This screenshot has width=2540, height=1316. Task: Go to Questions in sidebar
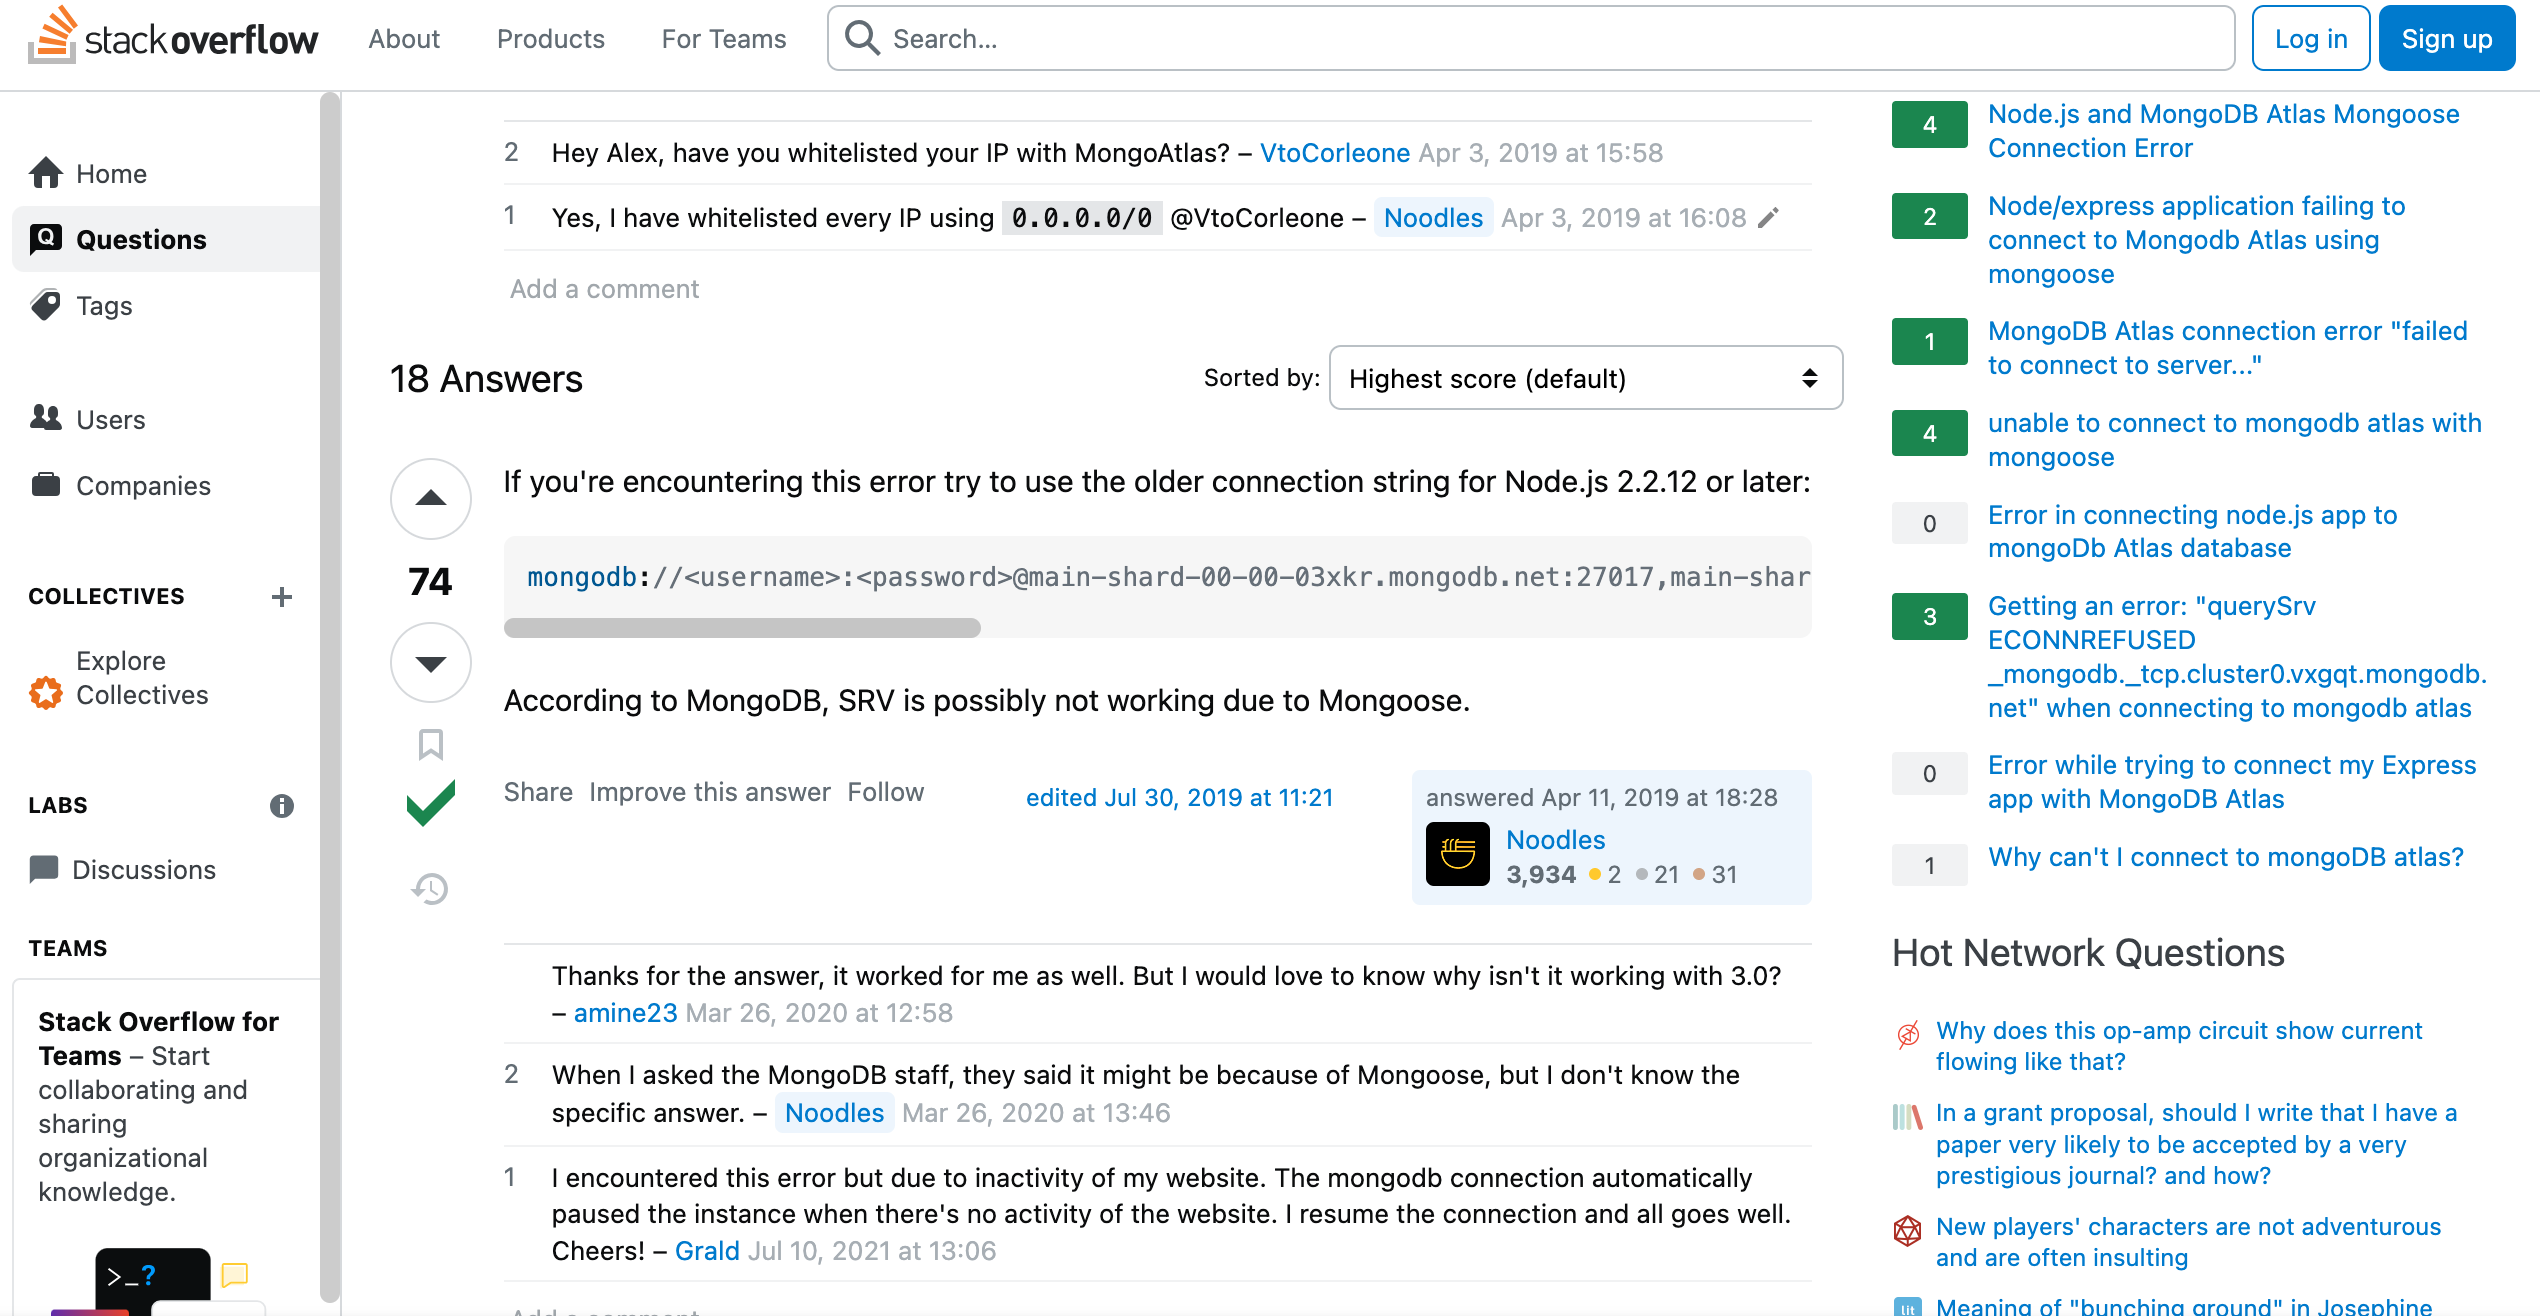[166, 239]
